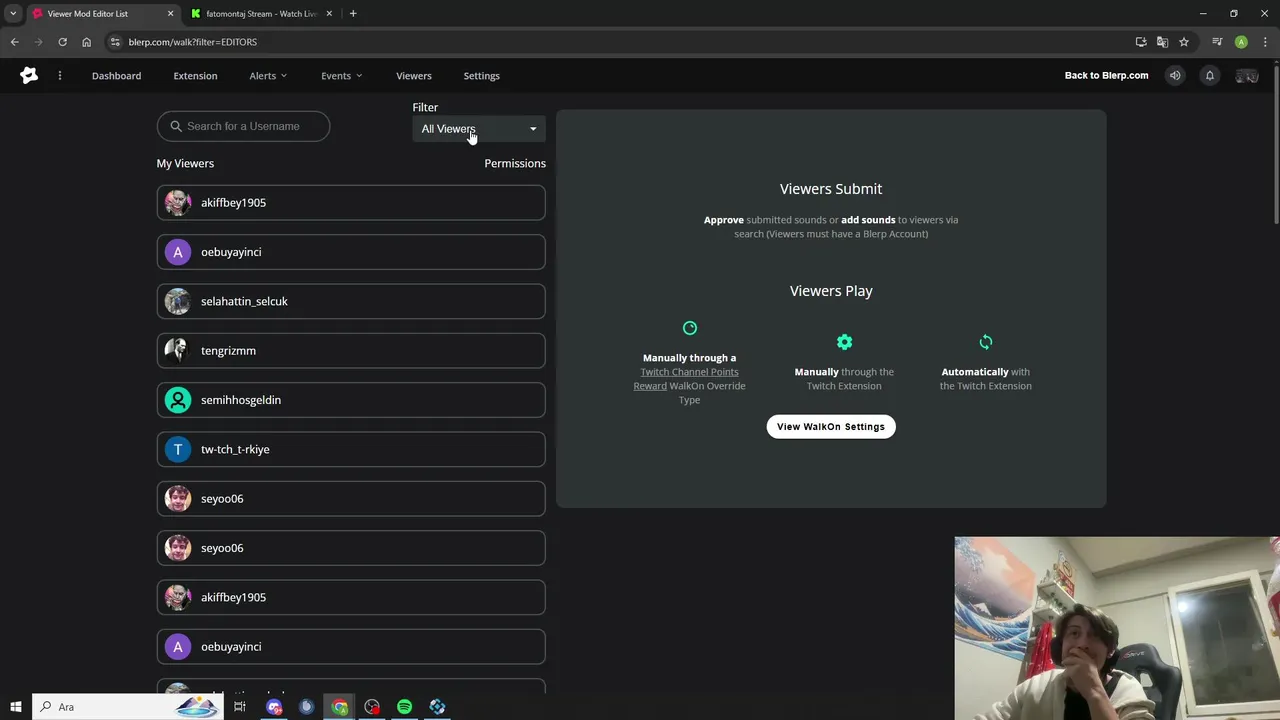
Task: Click the Viewers Play heading
Action: pos(831,291)
